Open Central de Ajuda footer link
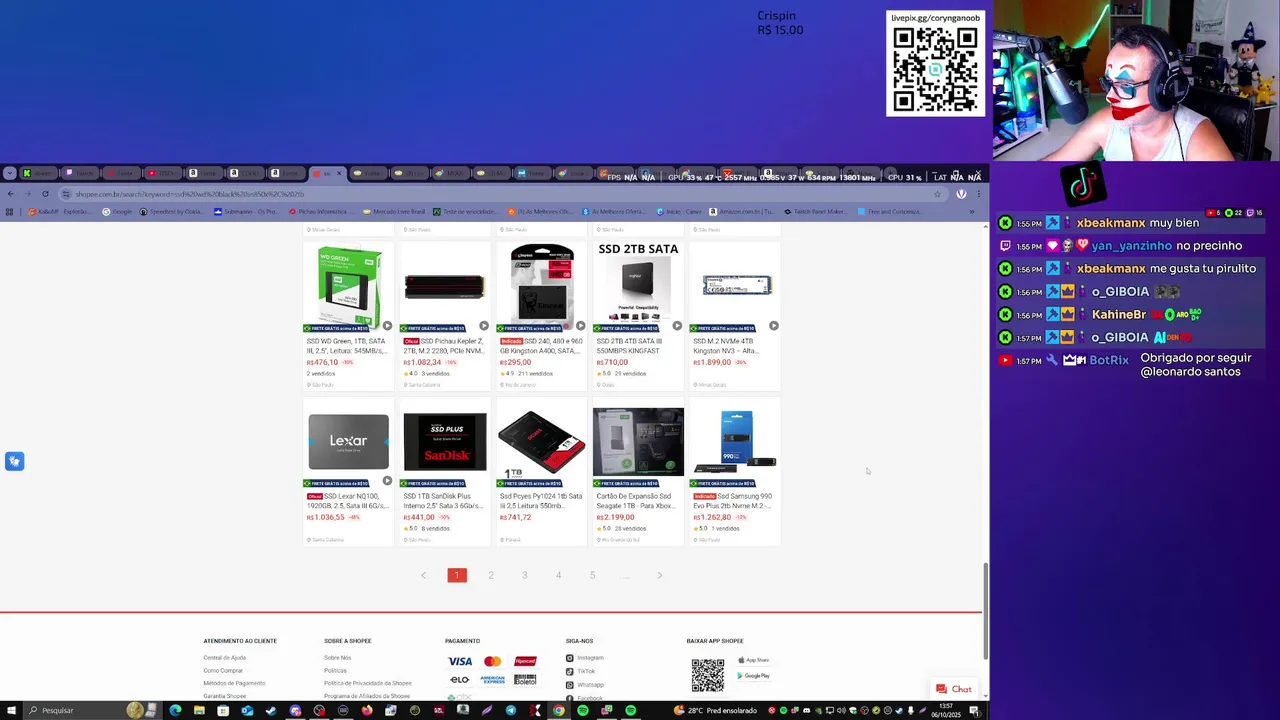 pyautogui.click(x=224, y=658)
